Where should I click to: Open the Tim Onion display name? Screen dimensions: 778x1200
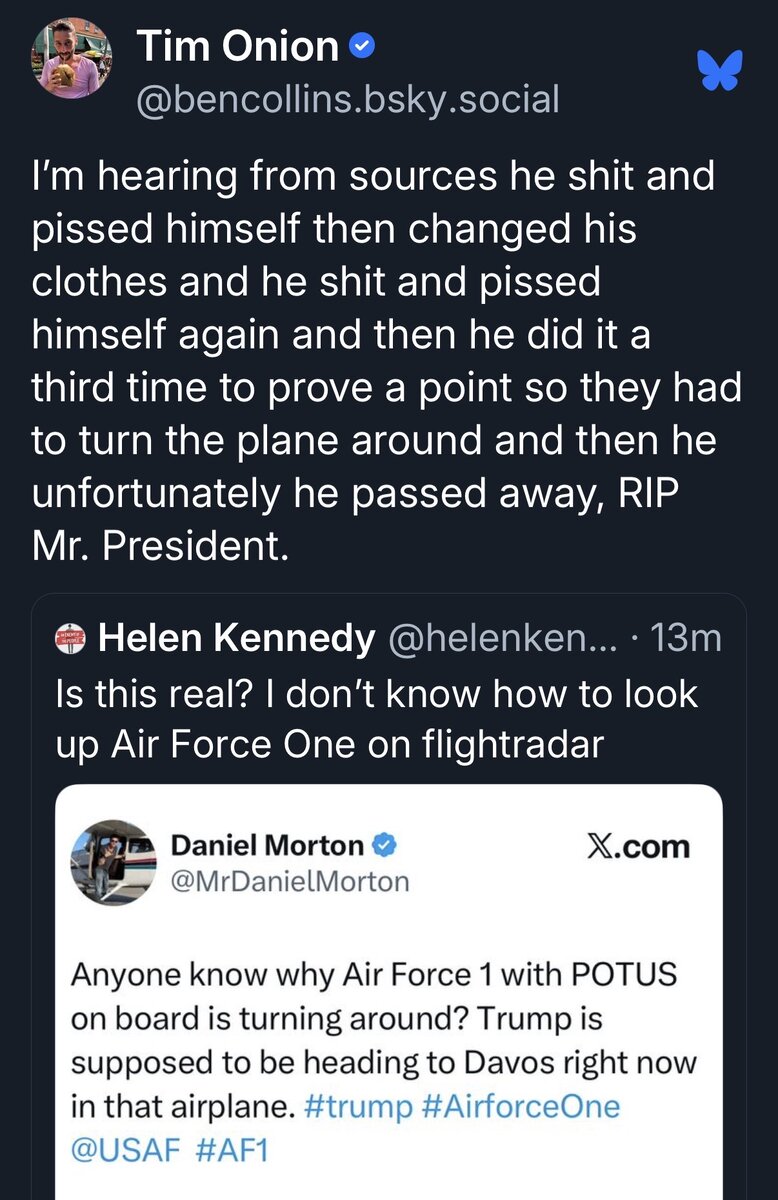237,46
